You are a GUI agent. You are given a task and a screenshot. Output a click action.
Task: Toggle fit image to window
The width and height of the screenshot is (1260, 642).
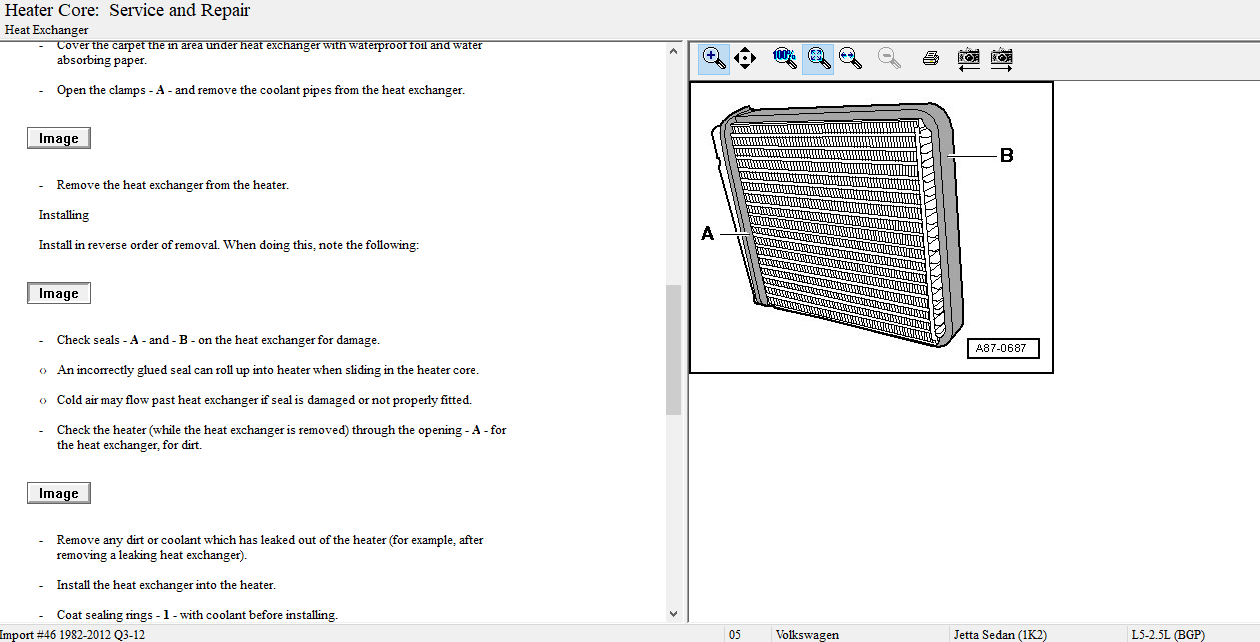[x=818, y=58]
